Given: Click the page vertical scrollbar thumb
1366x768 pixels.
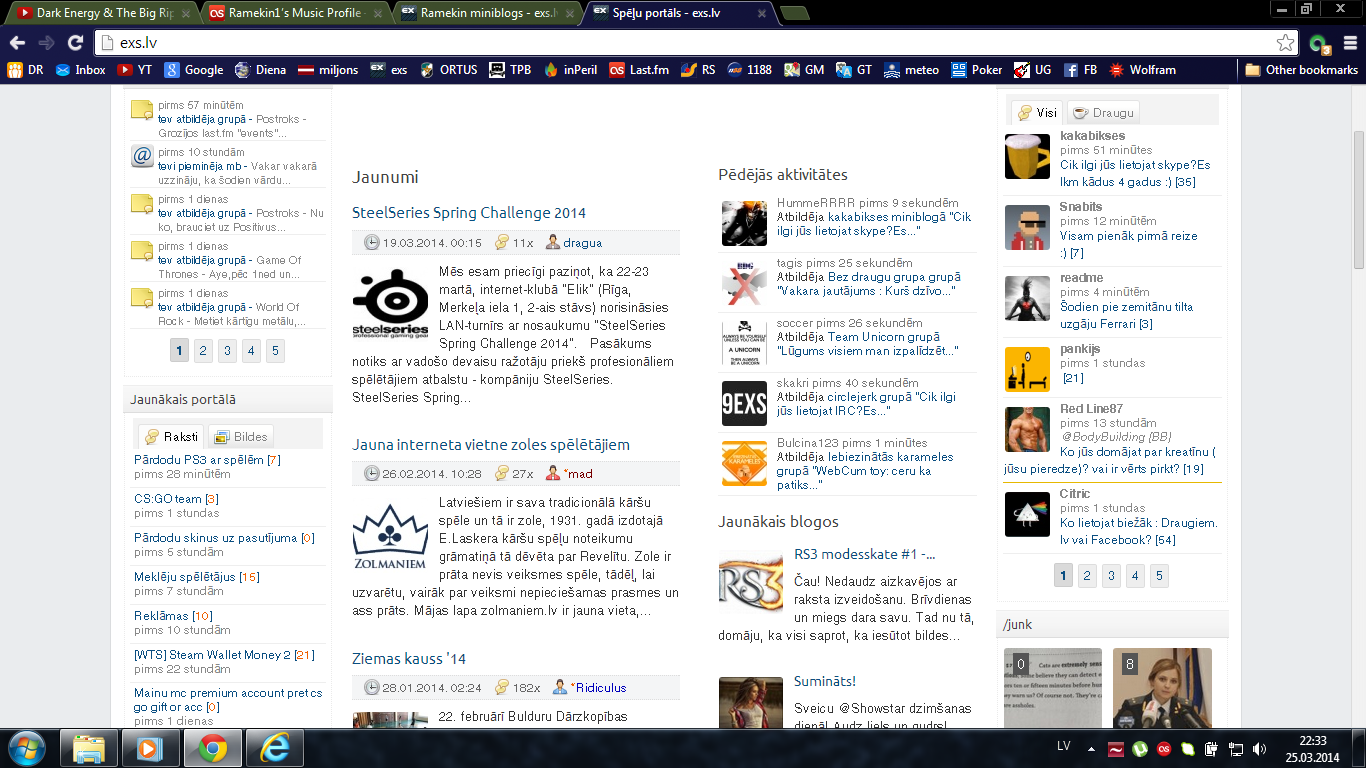Looking at the screenshot, I should click(1358, 200).
